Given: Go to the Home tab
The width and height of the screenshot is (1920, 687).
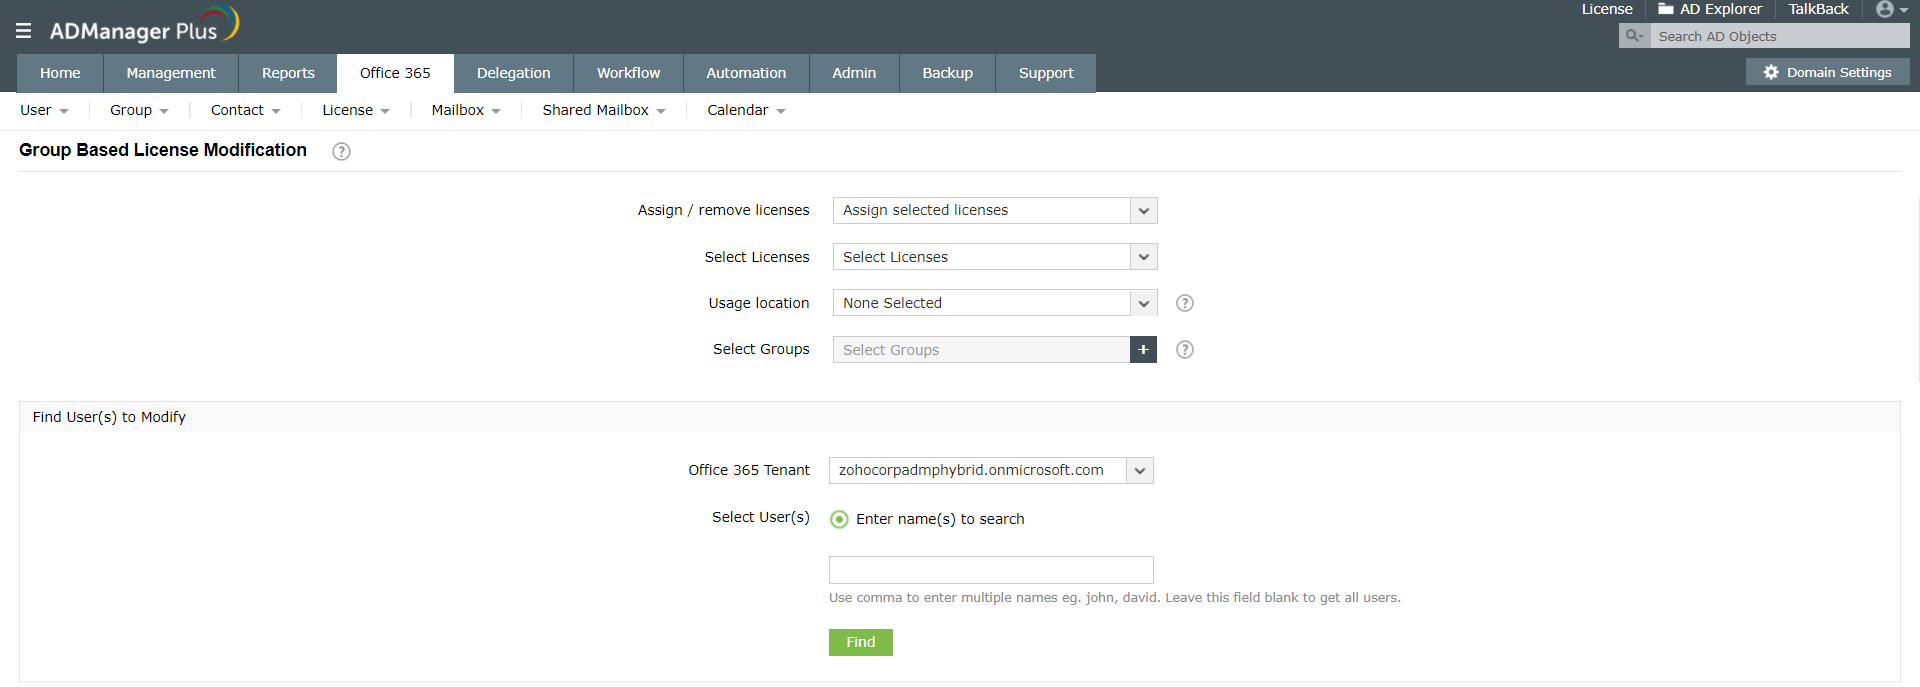Looking at the screenshot, I should (x=60, y=73).
